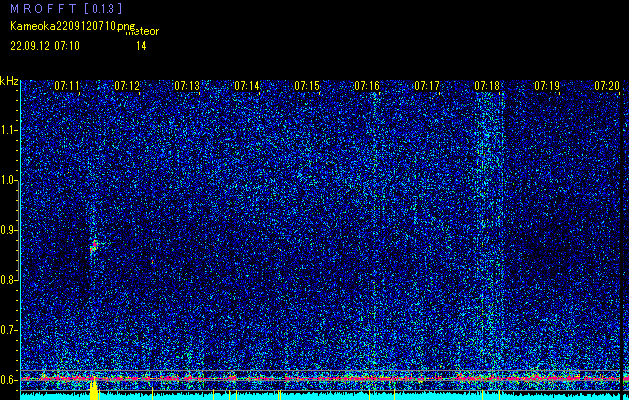Click the meteor count value 14
The width and height of the screenshot is (629, 400).
(x=141, y=46)
